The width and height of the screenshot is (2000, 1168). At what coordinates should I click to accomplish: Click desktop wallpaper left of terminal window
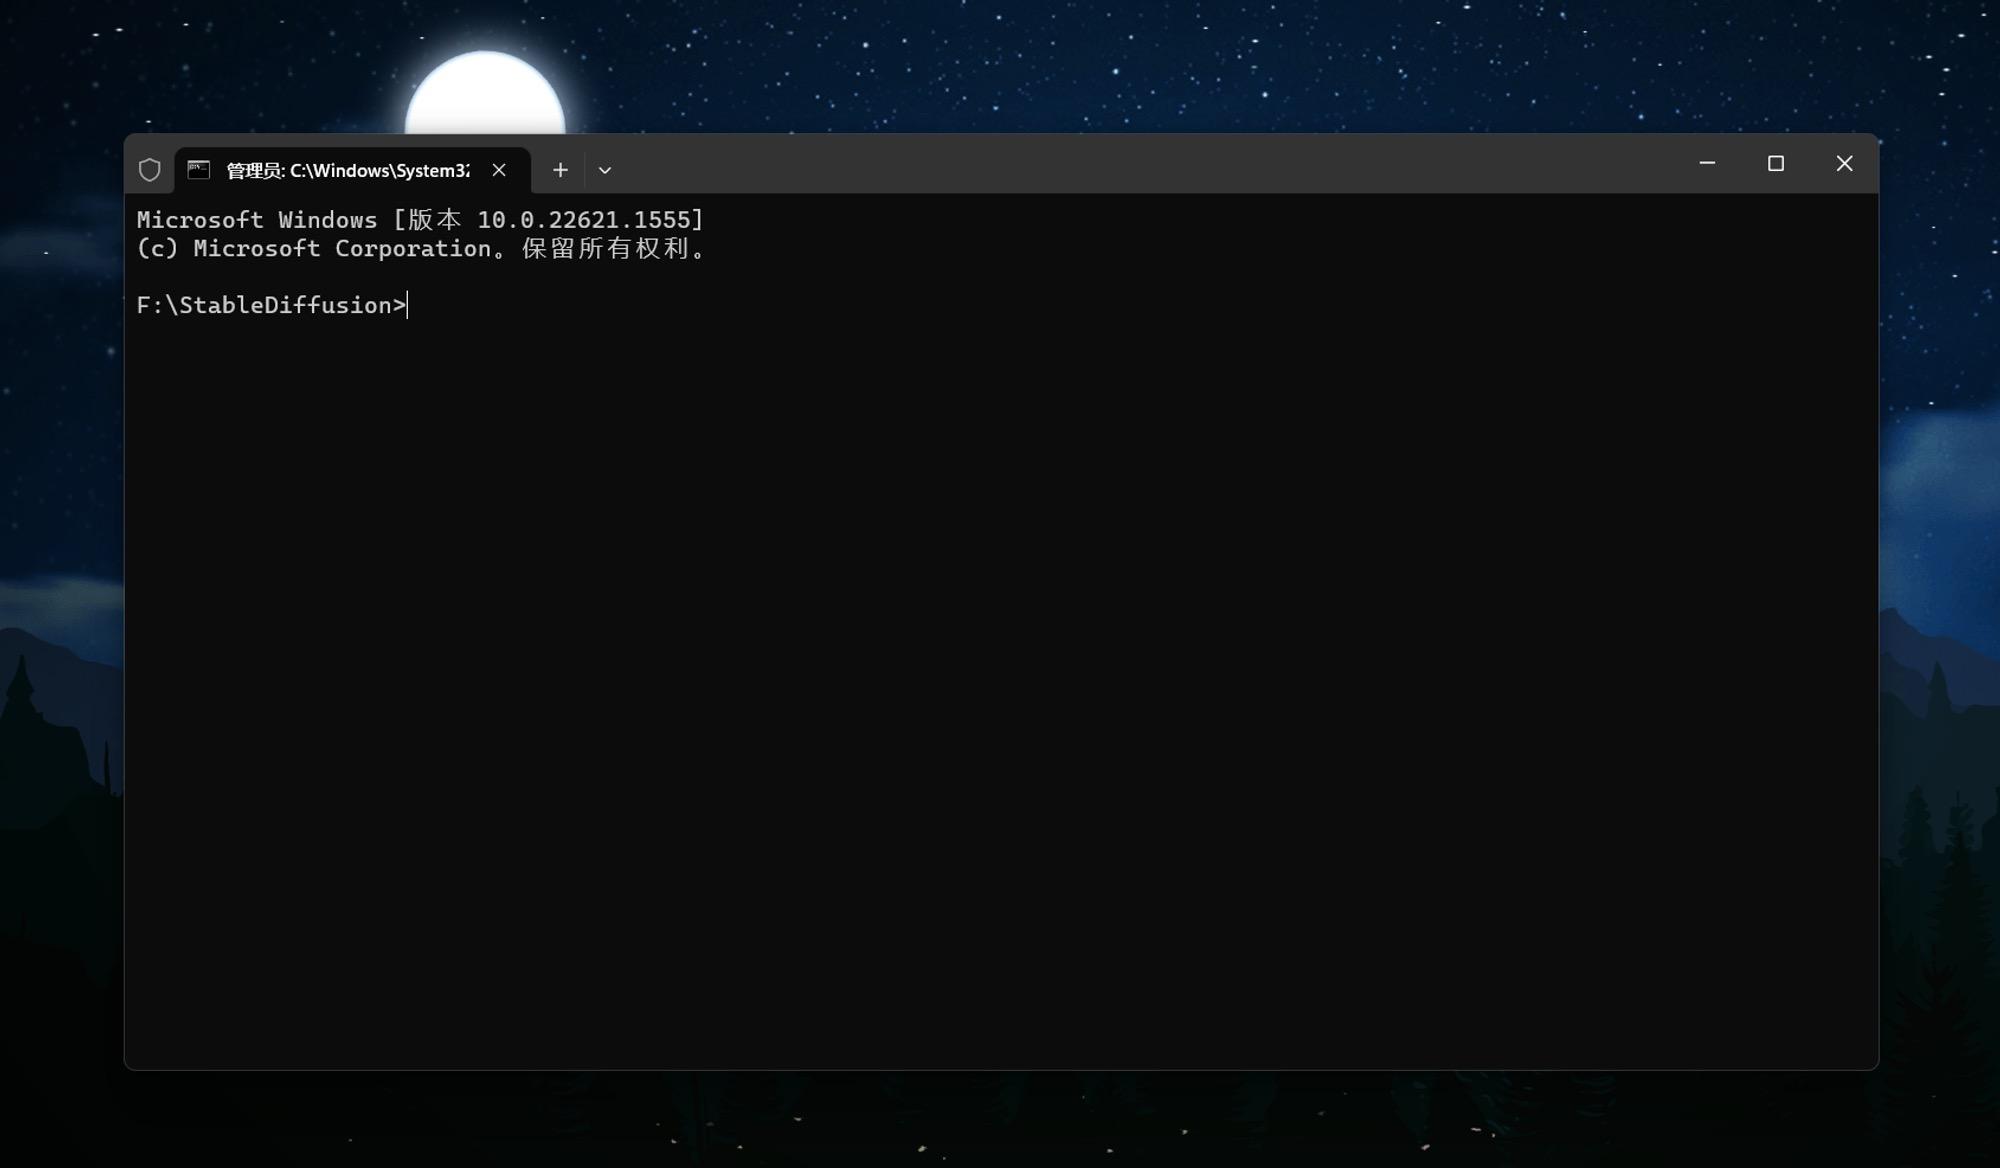tap(60, 600)
